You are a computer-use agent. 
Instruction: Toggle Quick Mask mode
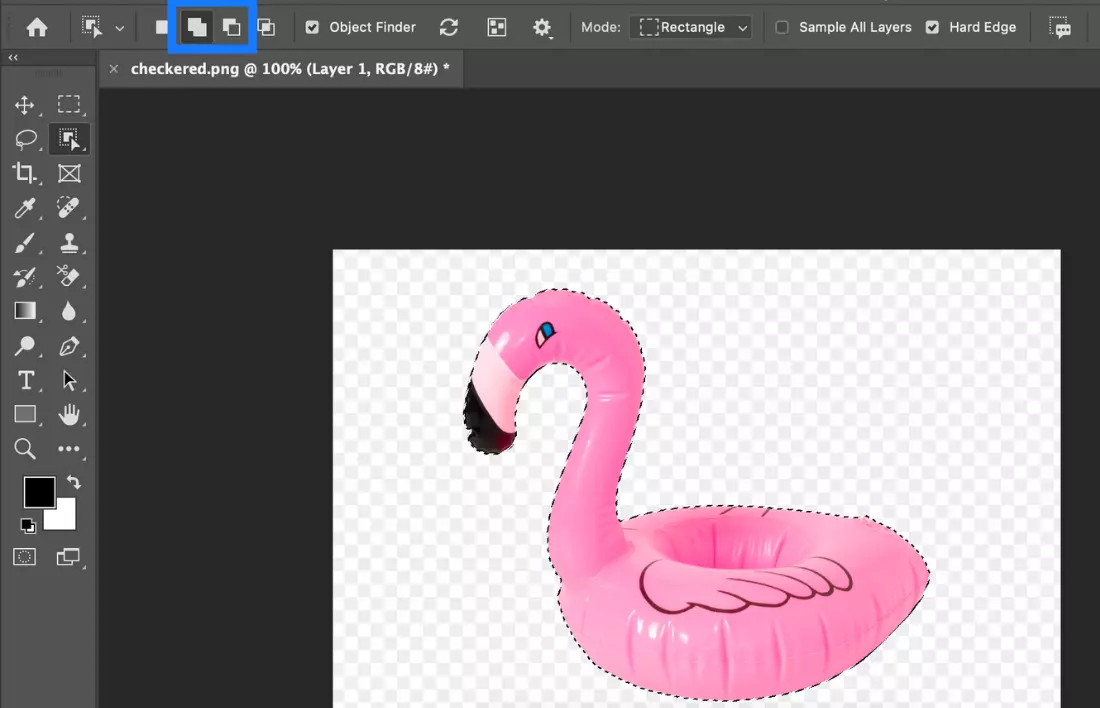click(25, 557)
